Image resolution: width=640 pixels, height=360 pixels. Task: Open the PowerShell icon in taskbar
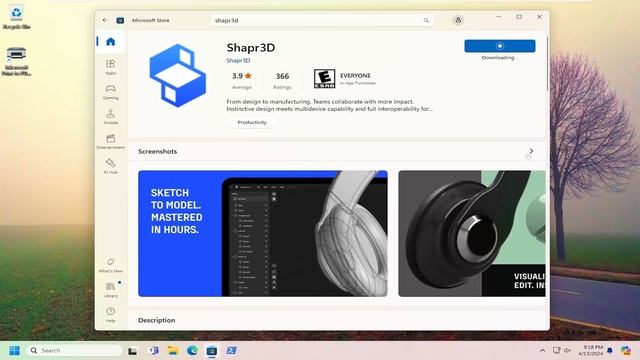(231, 351)
